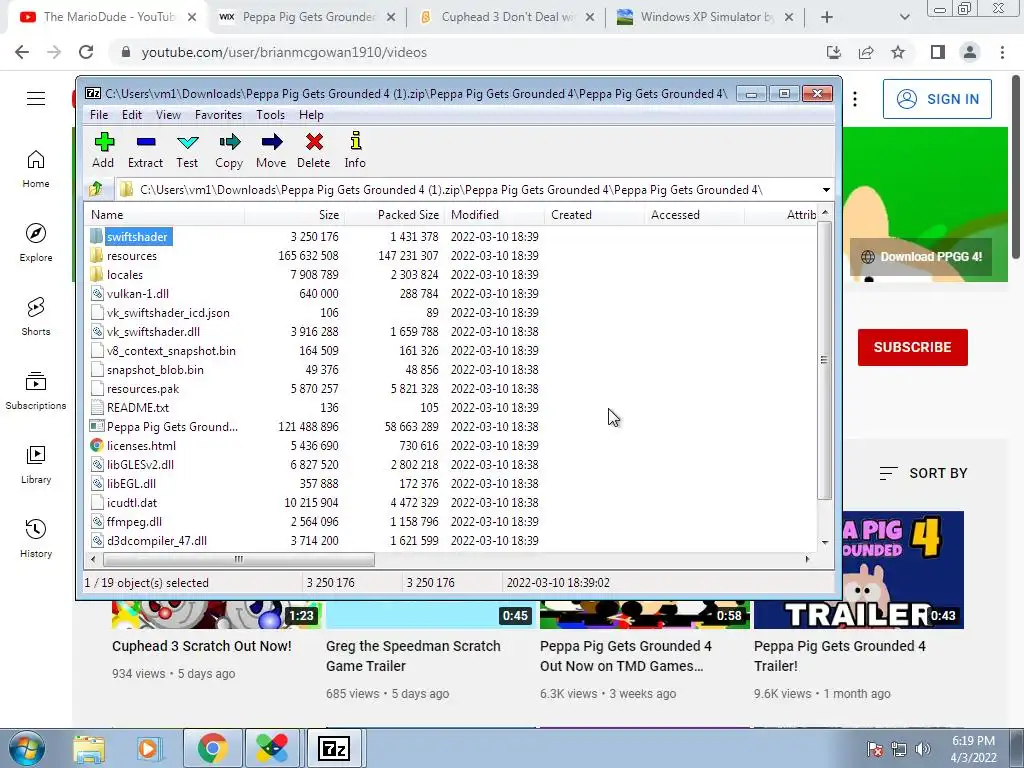
Task: Open the YouTube hamburger menu
Action: click(36, 99)
